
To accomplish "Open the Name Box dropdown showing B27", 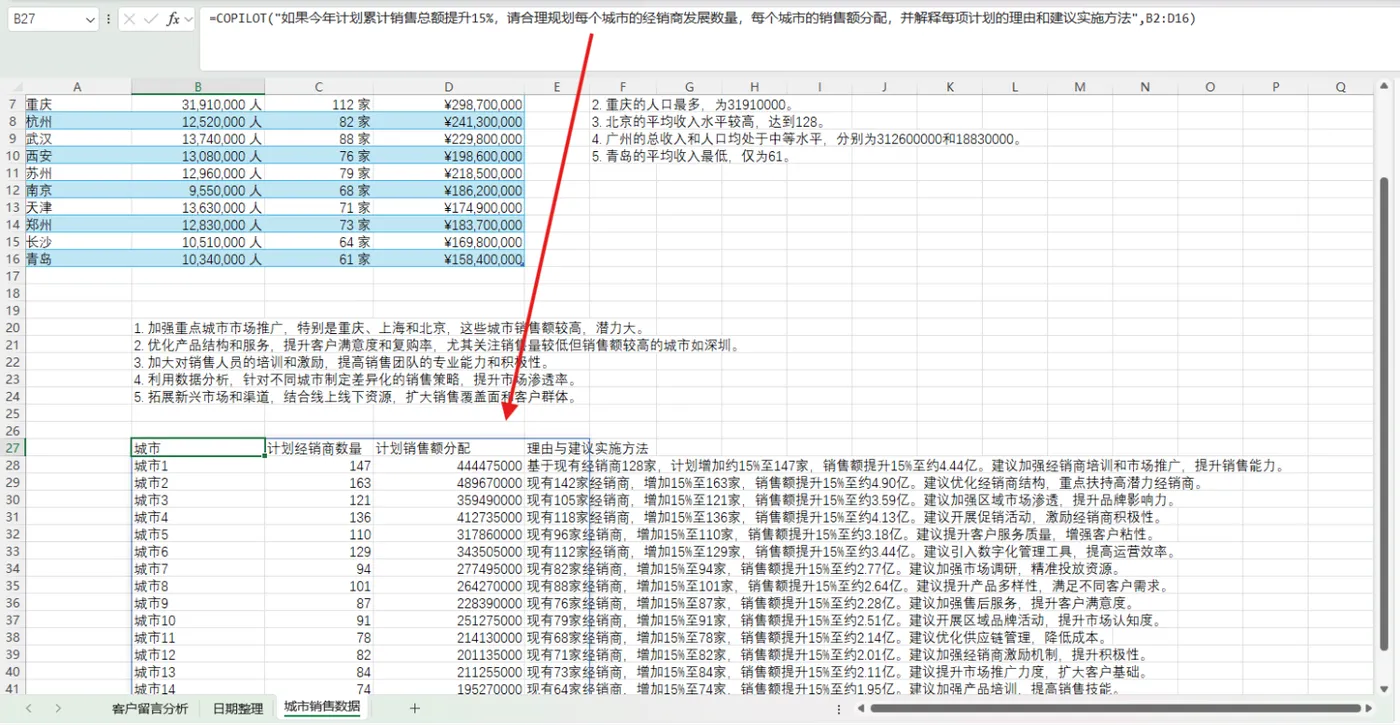I will click(88, 19).
